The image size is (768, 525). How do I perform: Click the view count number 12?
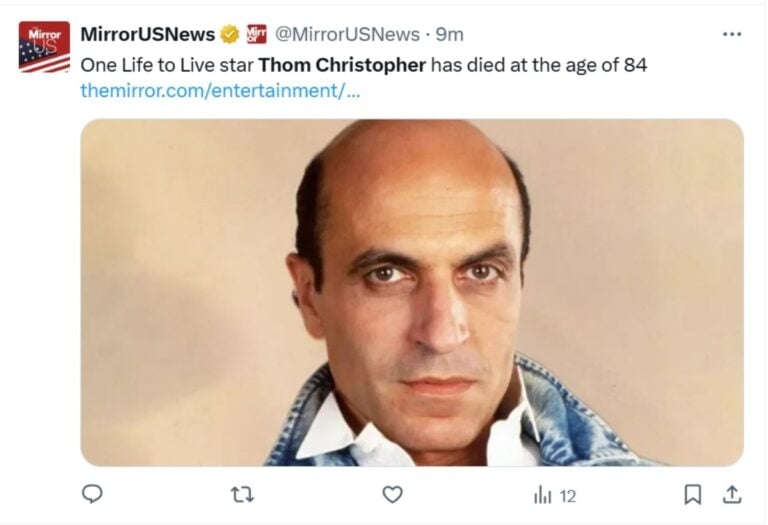pos(567,496)
